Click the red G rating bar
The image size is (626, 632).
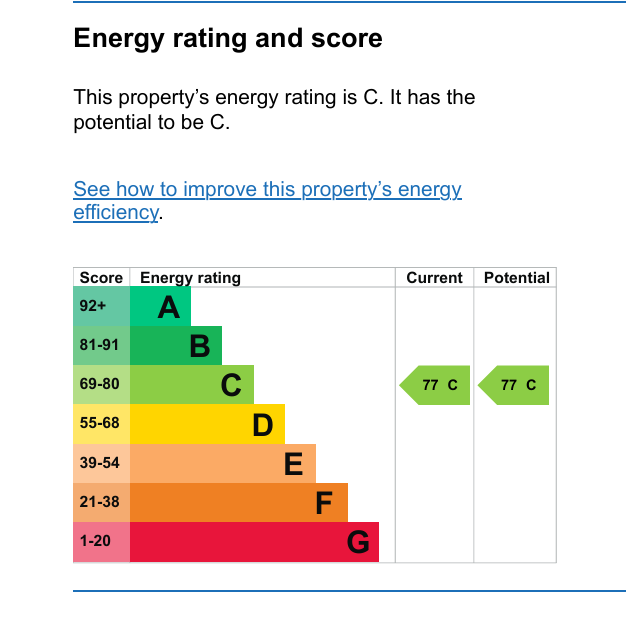pos(254,542)
